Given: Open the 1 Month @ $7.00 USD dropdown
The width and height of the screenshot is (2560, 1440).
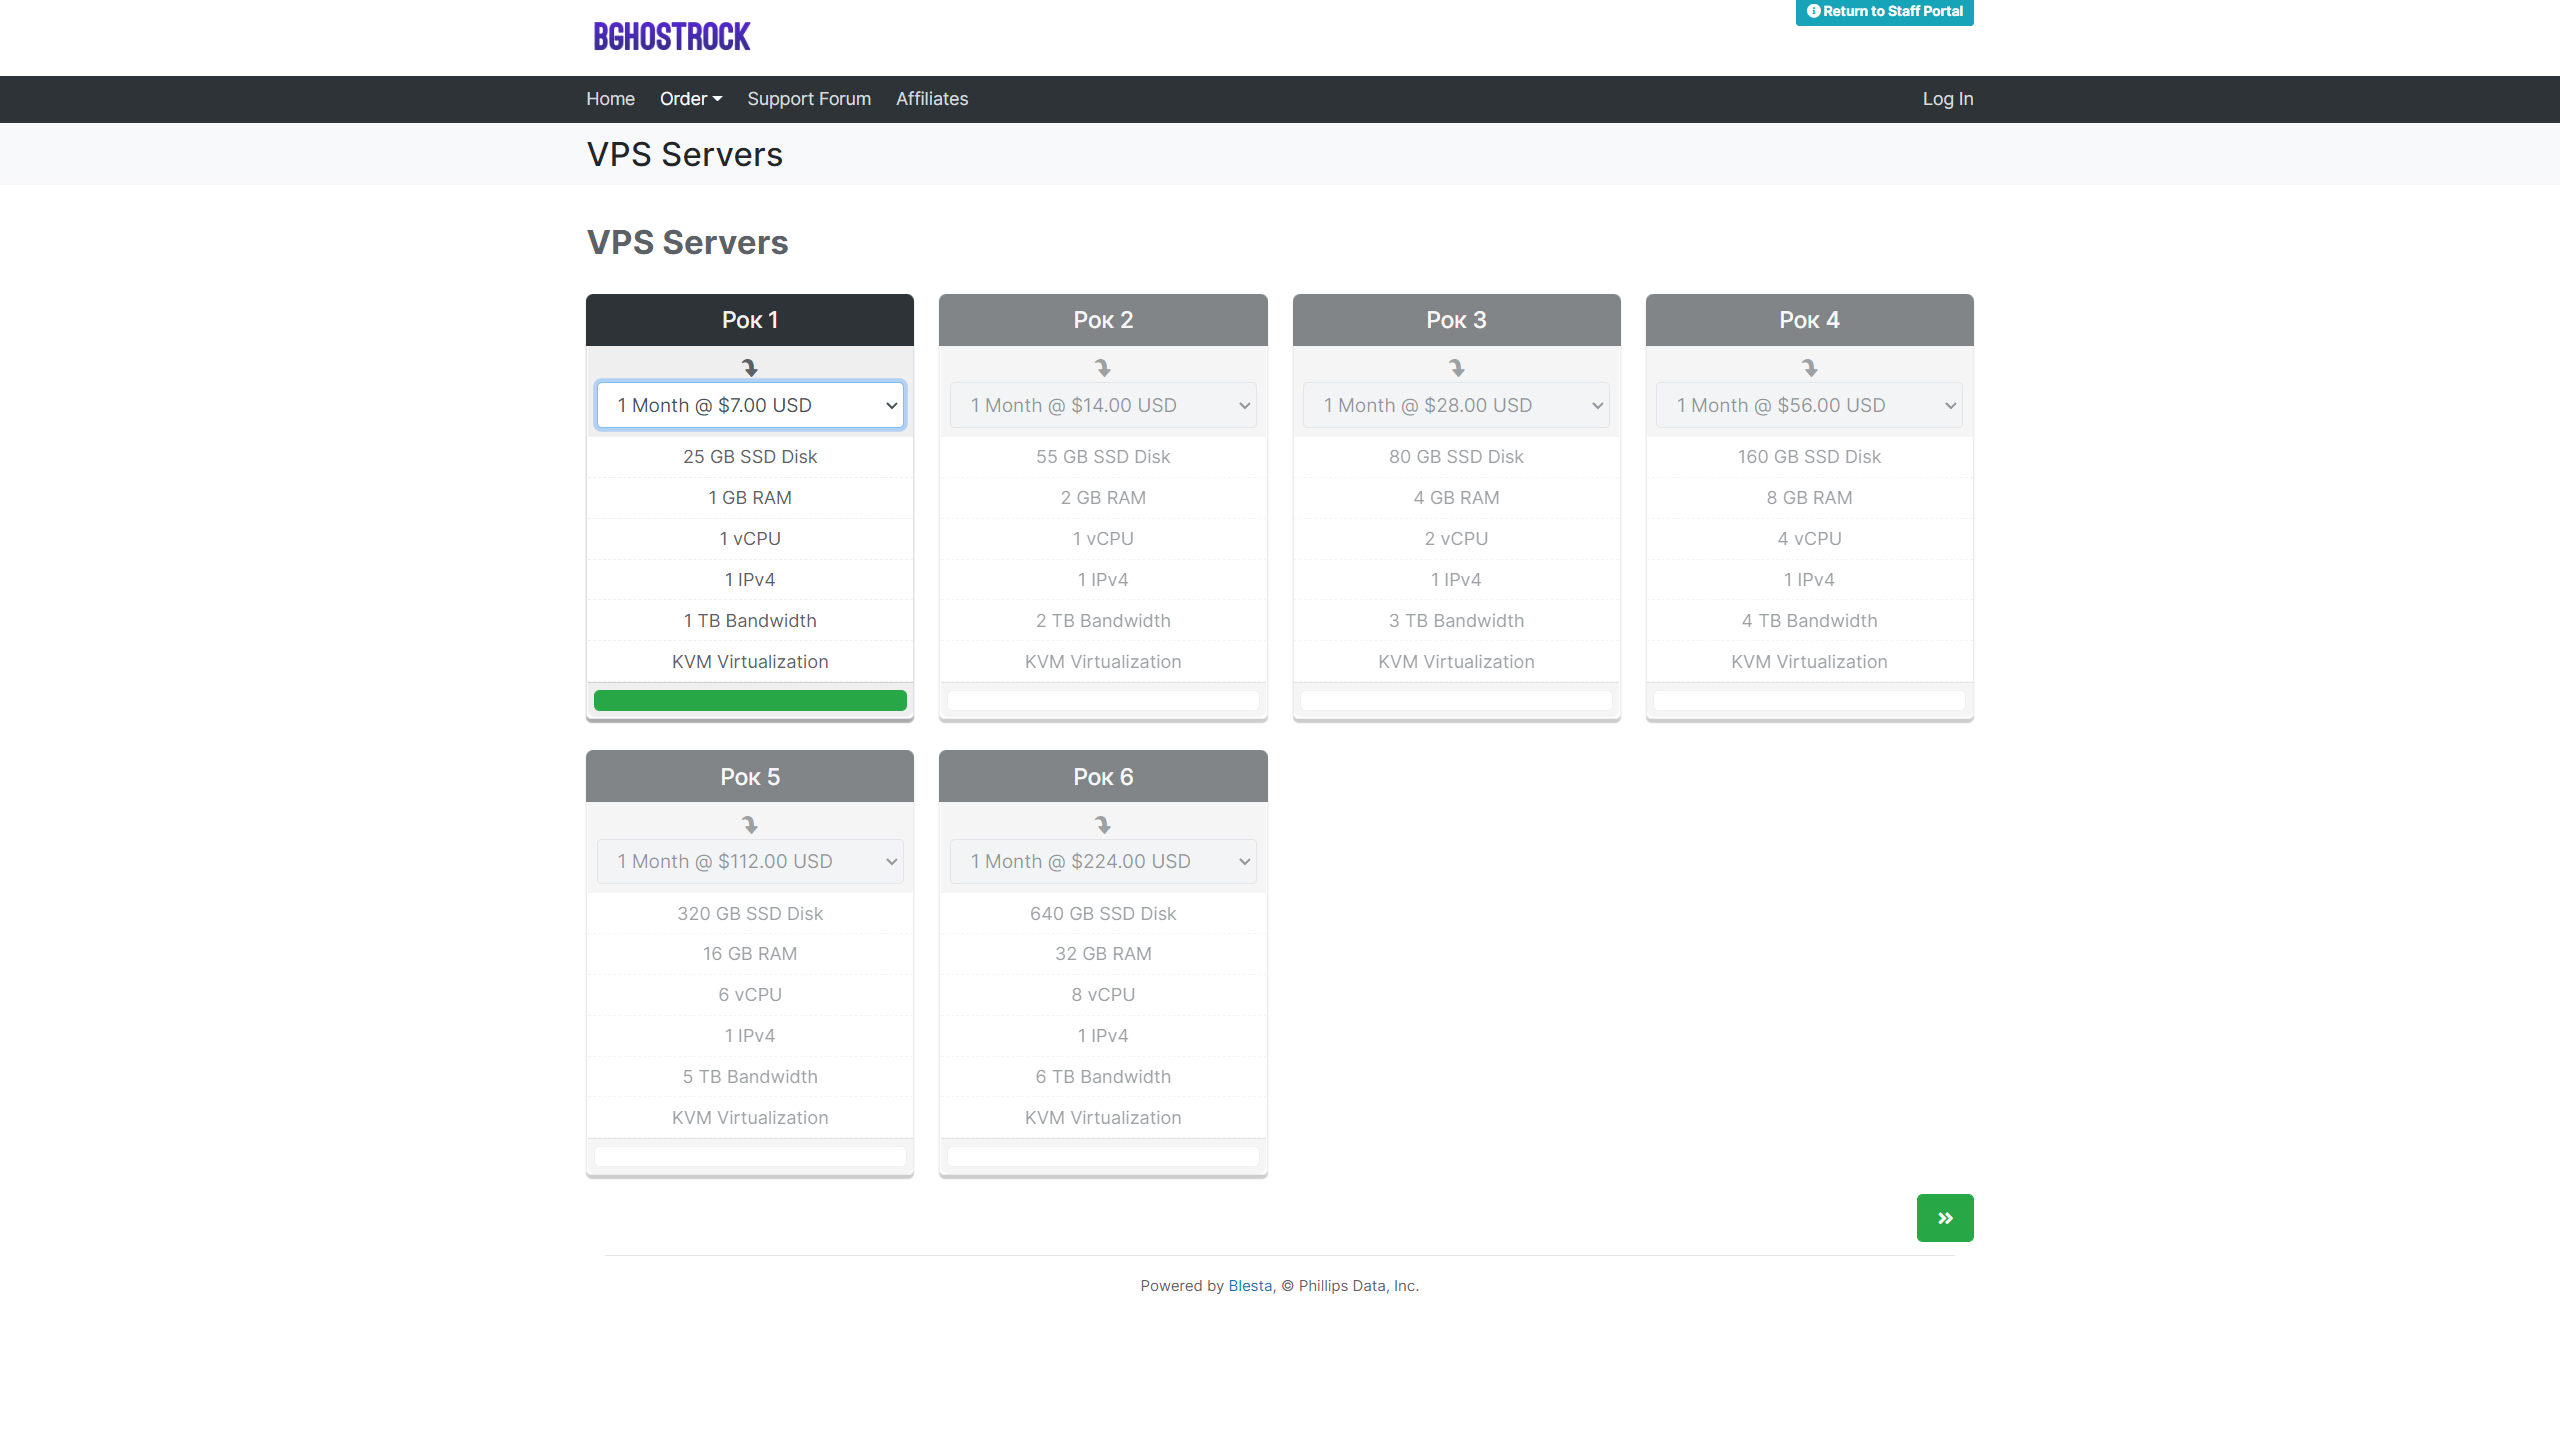Looking at the screenshot, I should (750, 405).
